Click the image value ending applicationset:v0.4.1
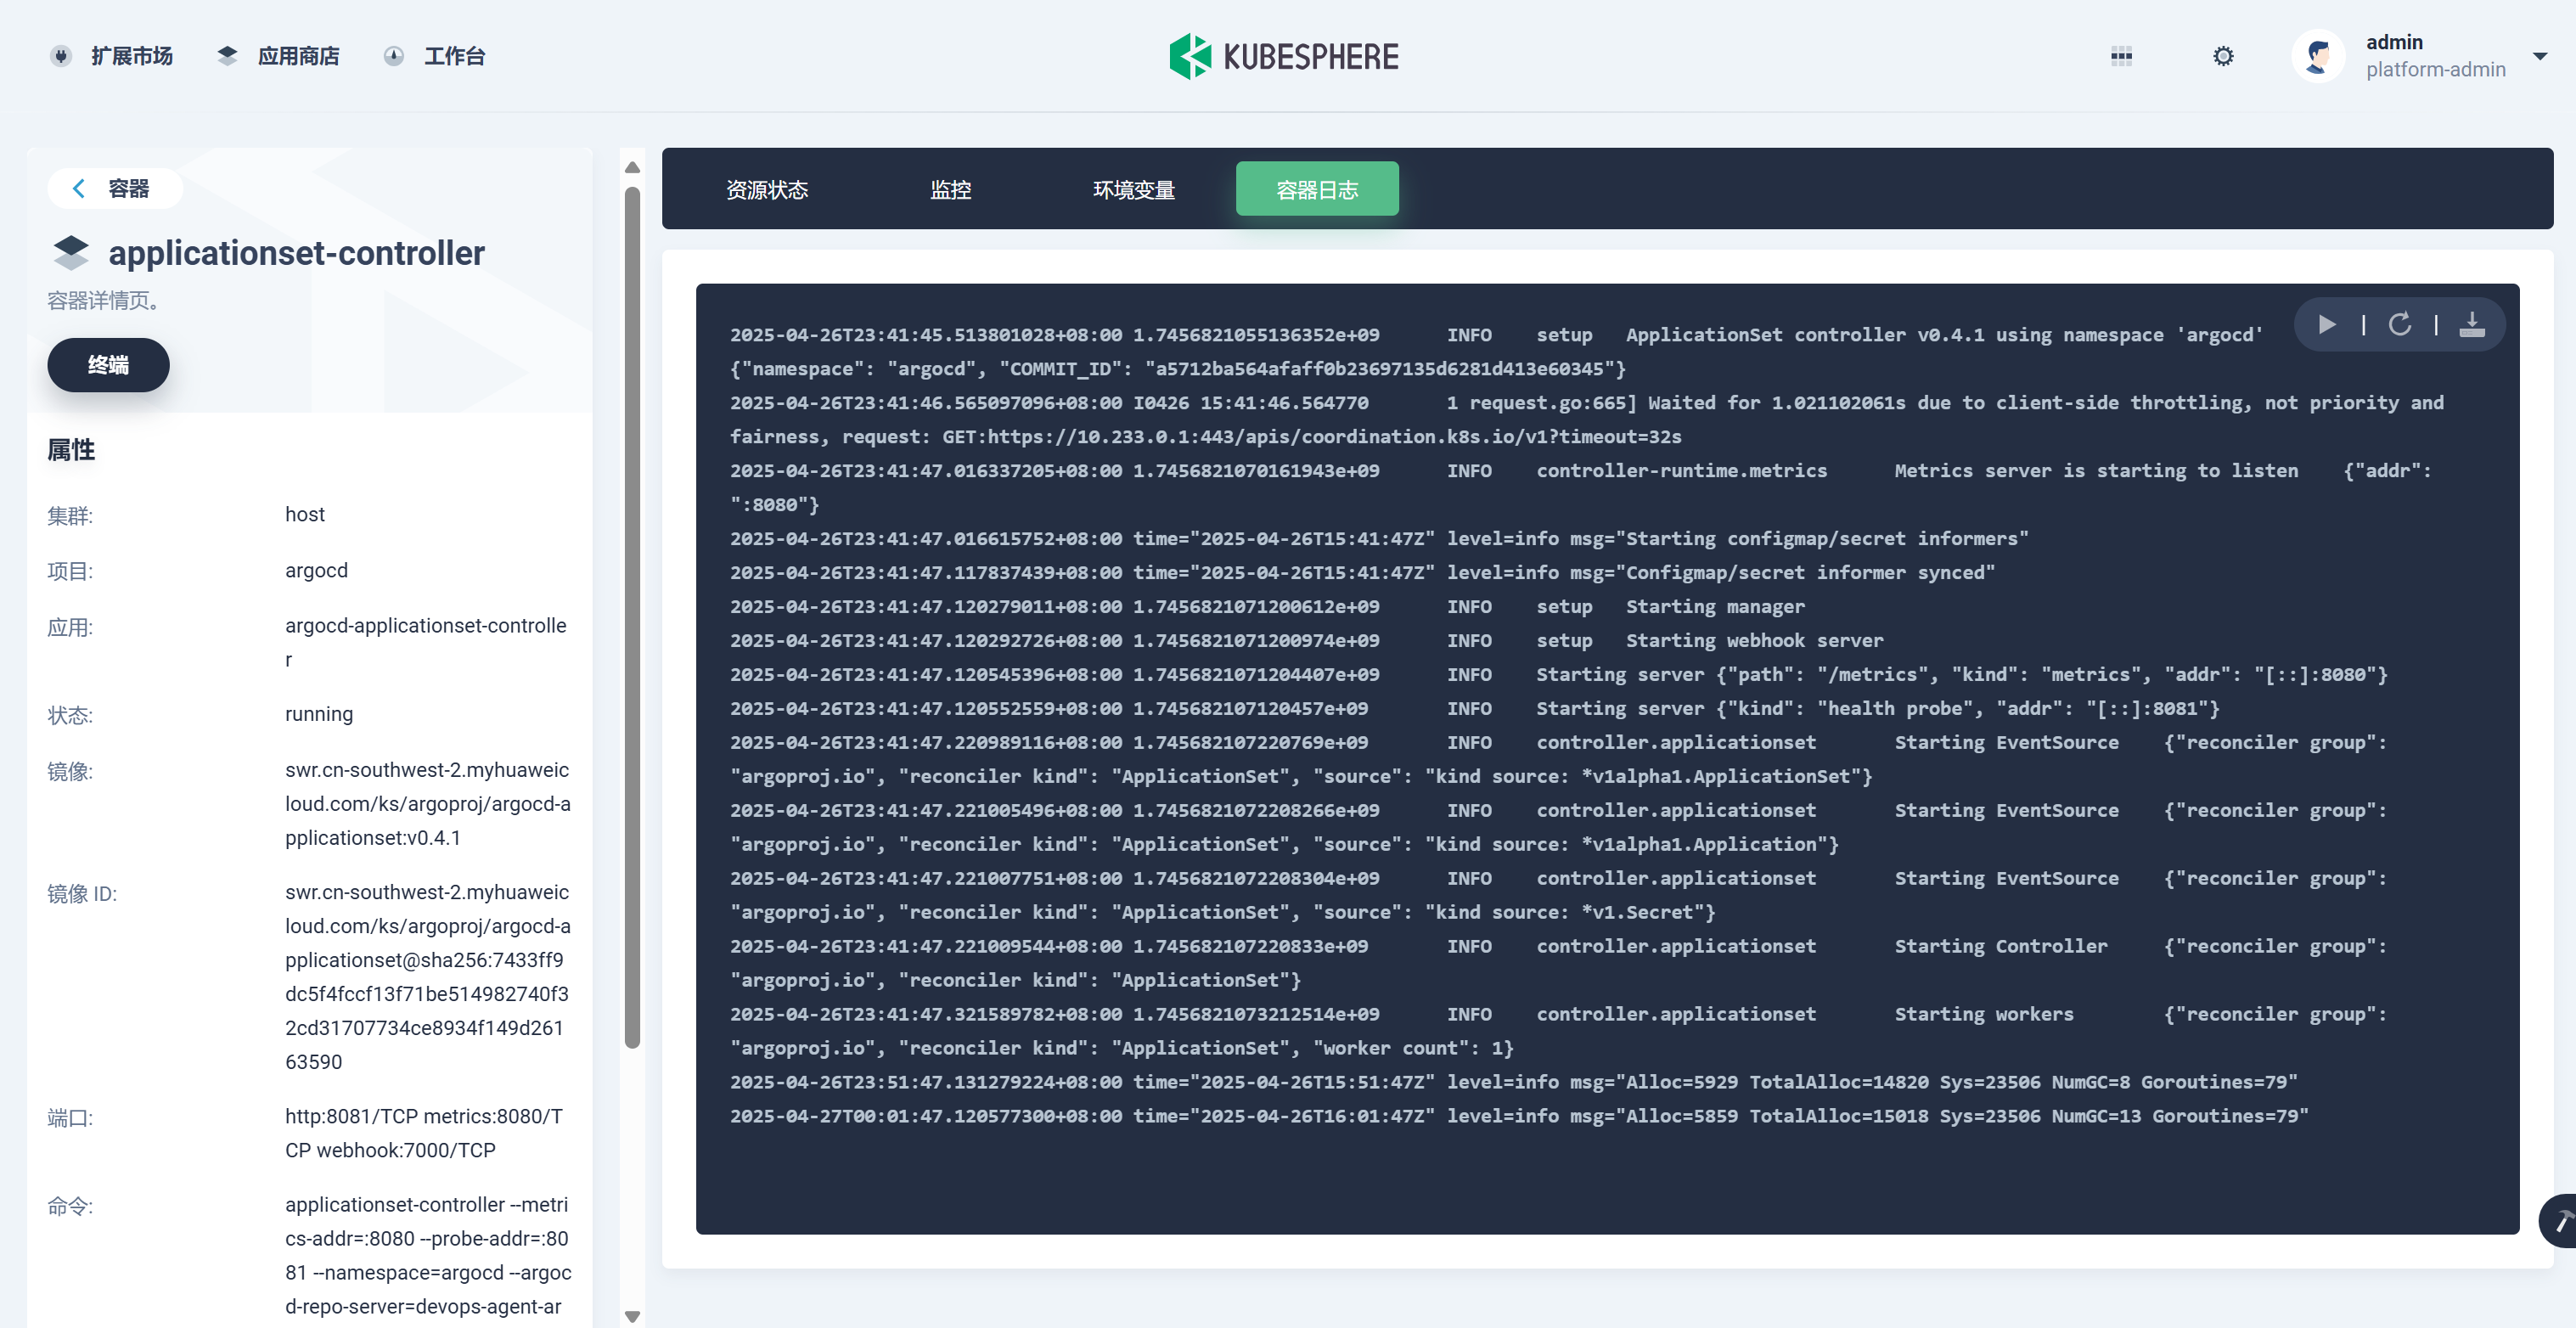The image size is (2576, 1328). pyautogui.click(x=428, y=804)
